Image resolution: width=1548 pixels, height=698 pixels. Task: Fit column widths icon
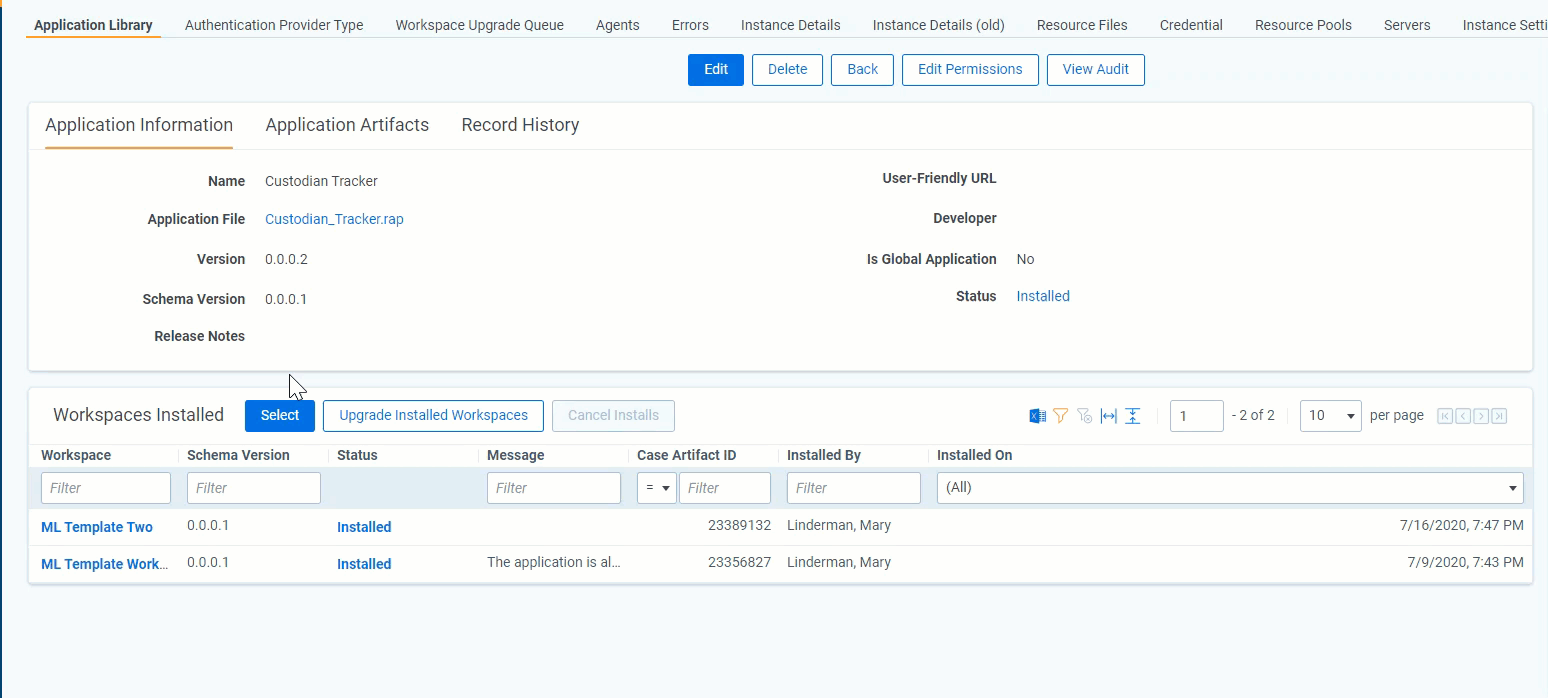[x=1109, y=416]
